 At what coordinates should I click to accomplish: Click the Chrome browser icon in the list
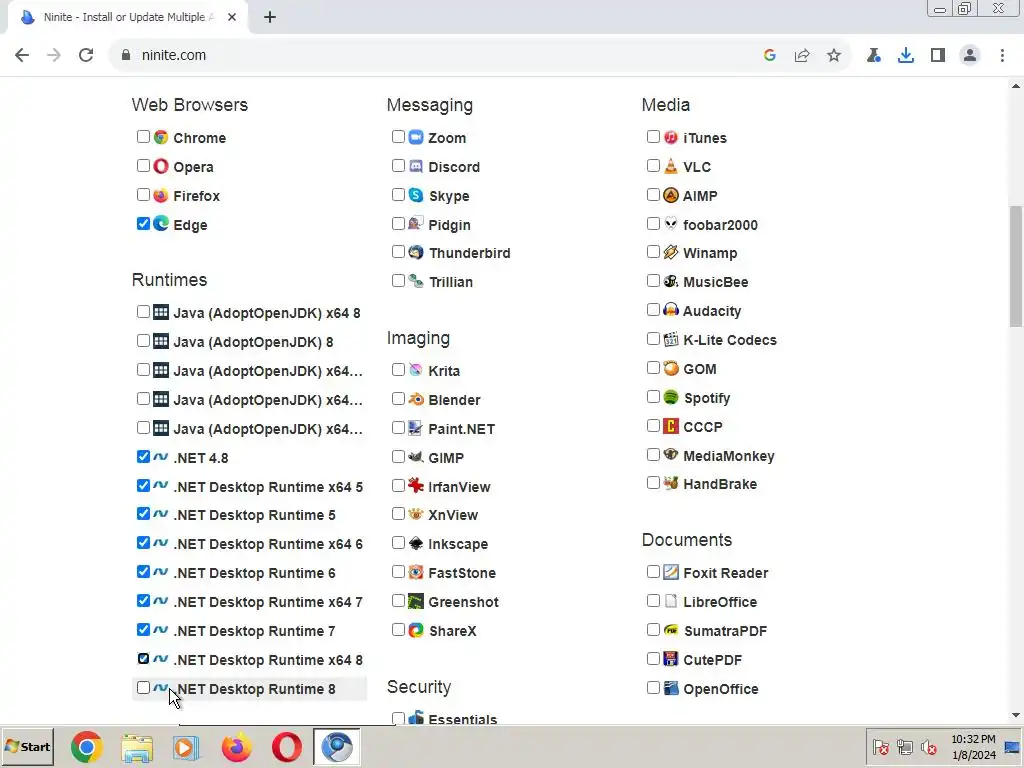[161, 137]
